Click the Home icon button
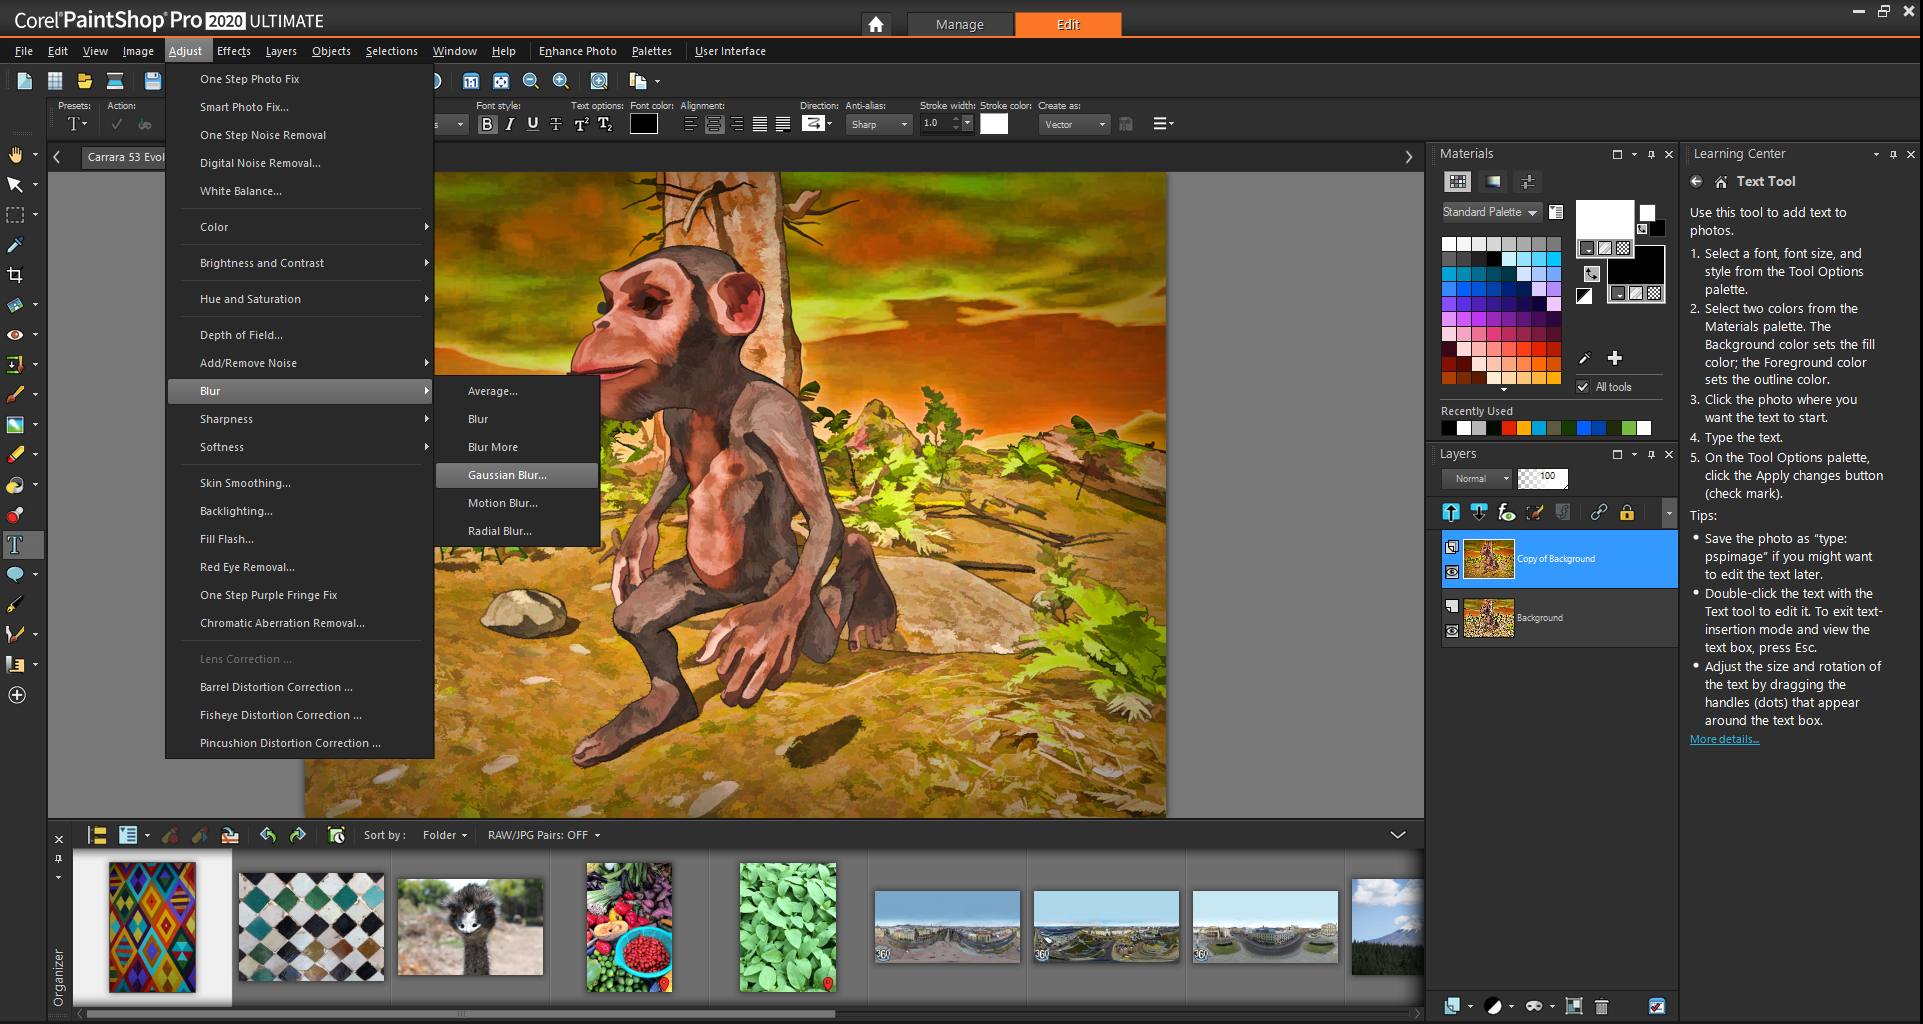1923x1024 pixels. click(x=876, y=24)
